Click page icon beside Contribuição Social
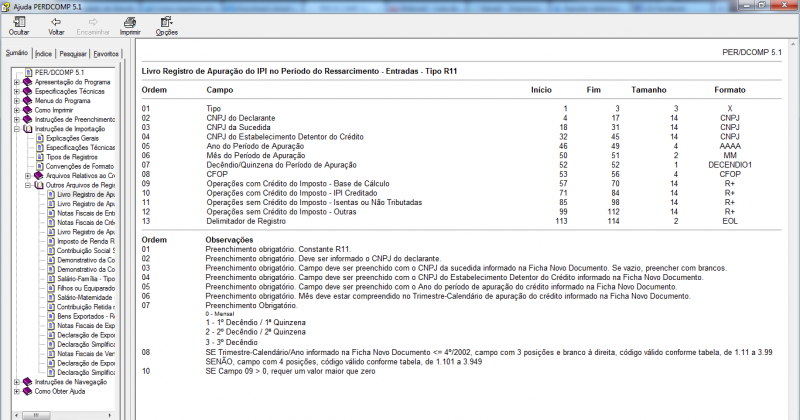Image resolution: width=800 pixels, height=420 pixels. pyautogui.click(x=51, y=251)
